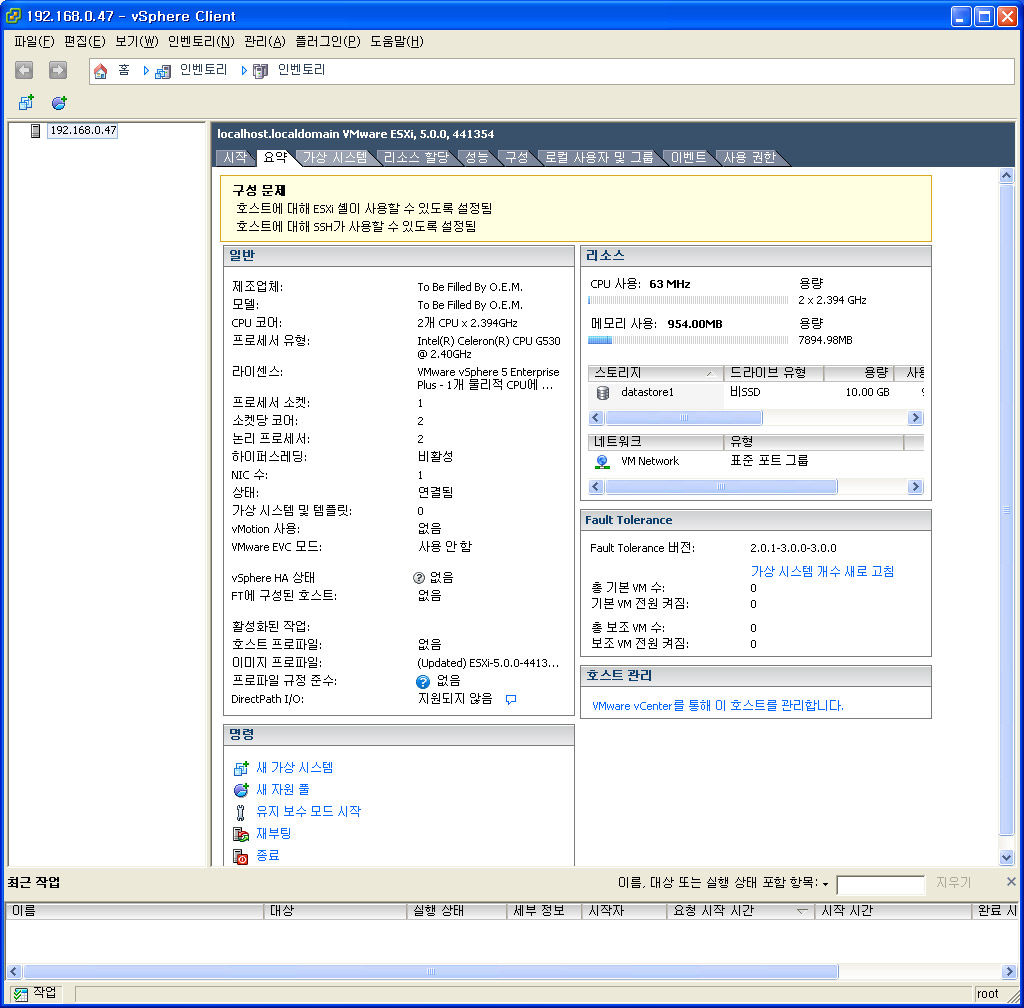Click second 인벤토리 breadcrumb host icon
The width and height of the screenshot is (1024, 1008).
pyautogui.click(x=261, y=71)
